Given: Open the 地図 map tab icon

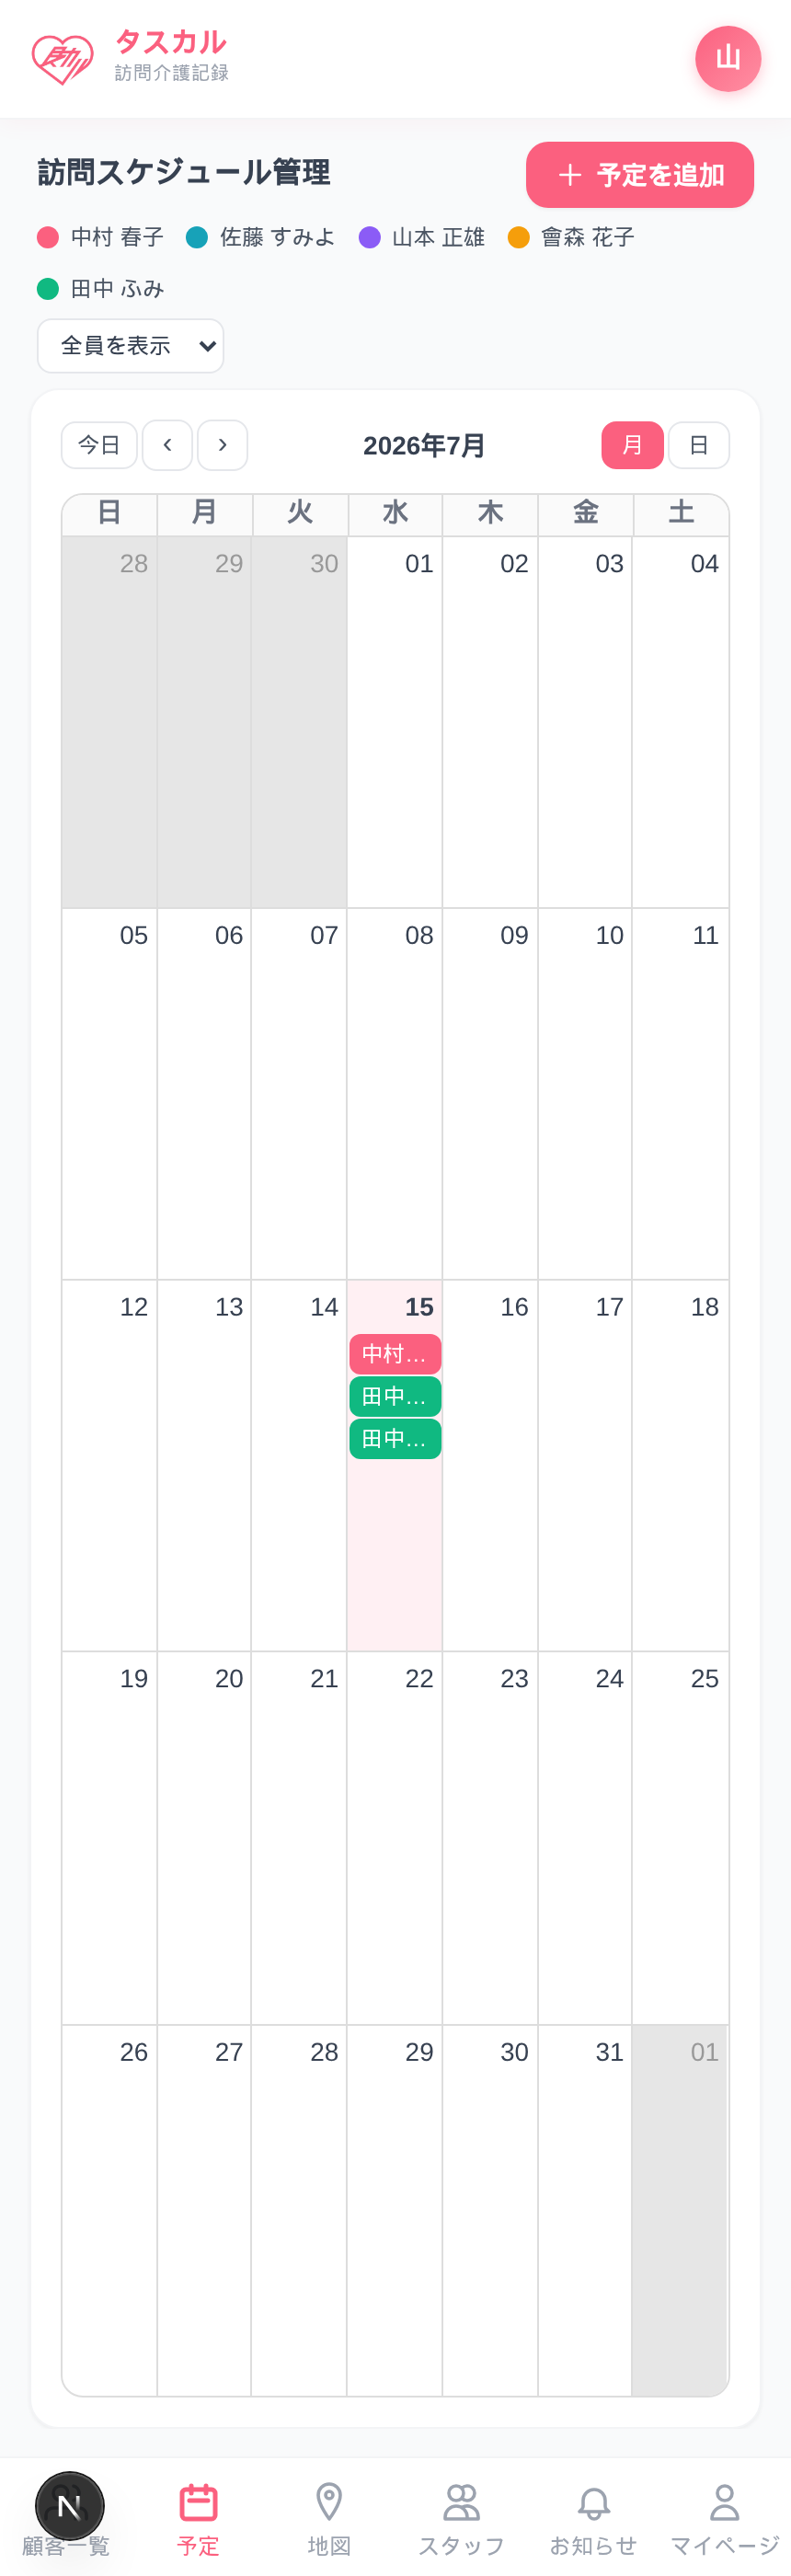Looking at the screenshot, I should [x=329, y=2503].
